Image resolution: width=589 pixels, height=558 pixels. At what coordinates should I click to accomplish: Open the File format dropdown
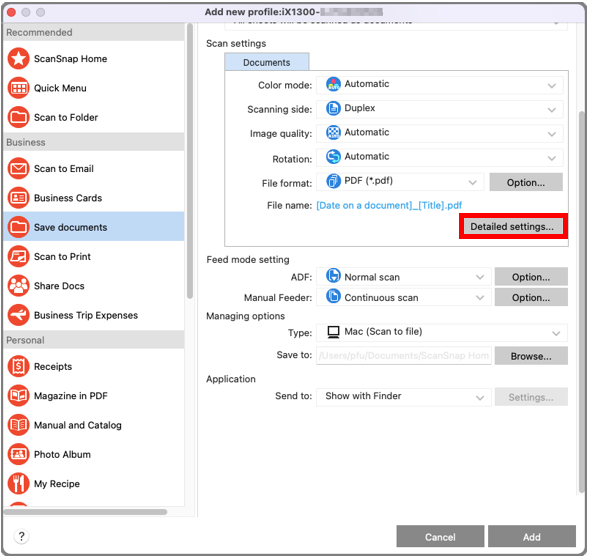(x=400, y=182)
